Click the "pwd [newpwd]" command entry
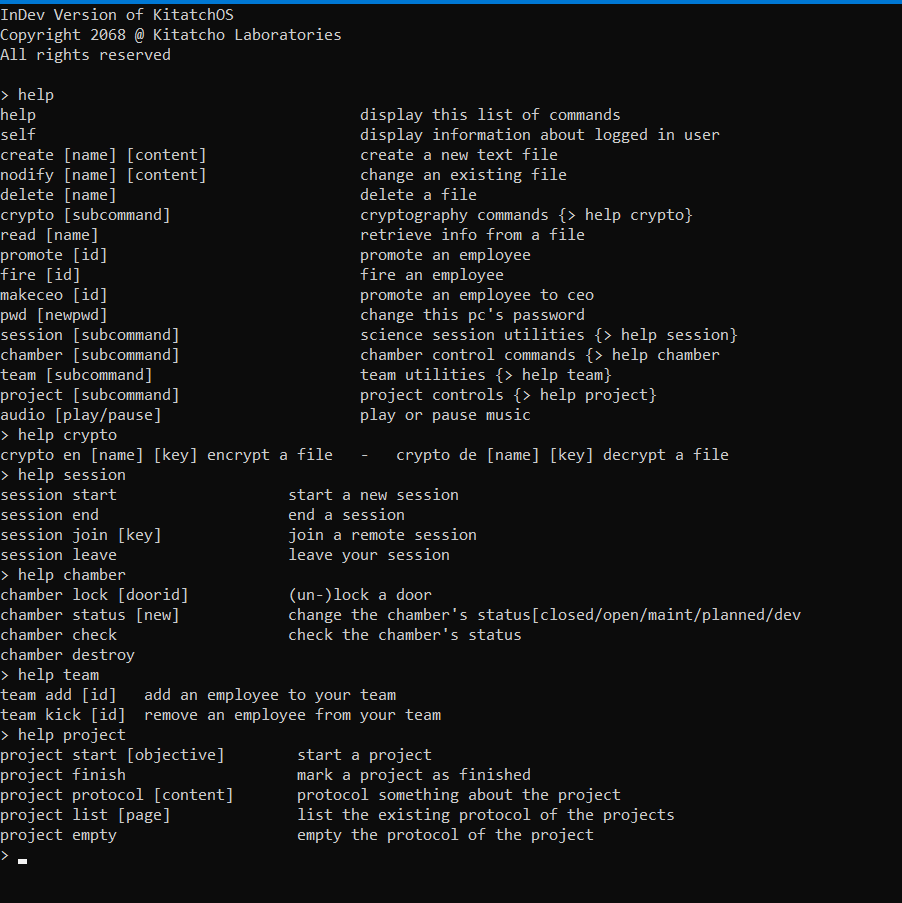 (x=54, y=315)
